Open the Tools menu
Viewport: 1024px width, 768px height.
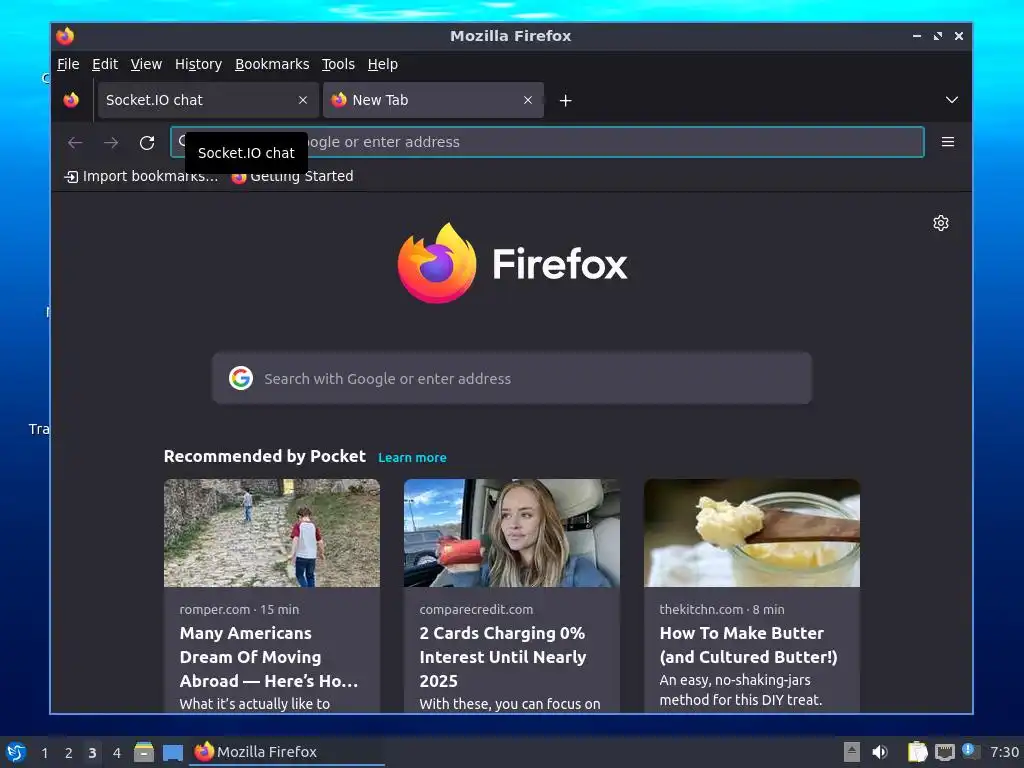pyautogui.click(x=338, y=64)
